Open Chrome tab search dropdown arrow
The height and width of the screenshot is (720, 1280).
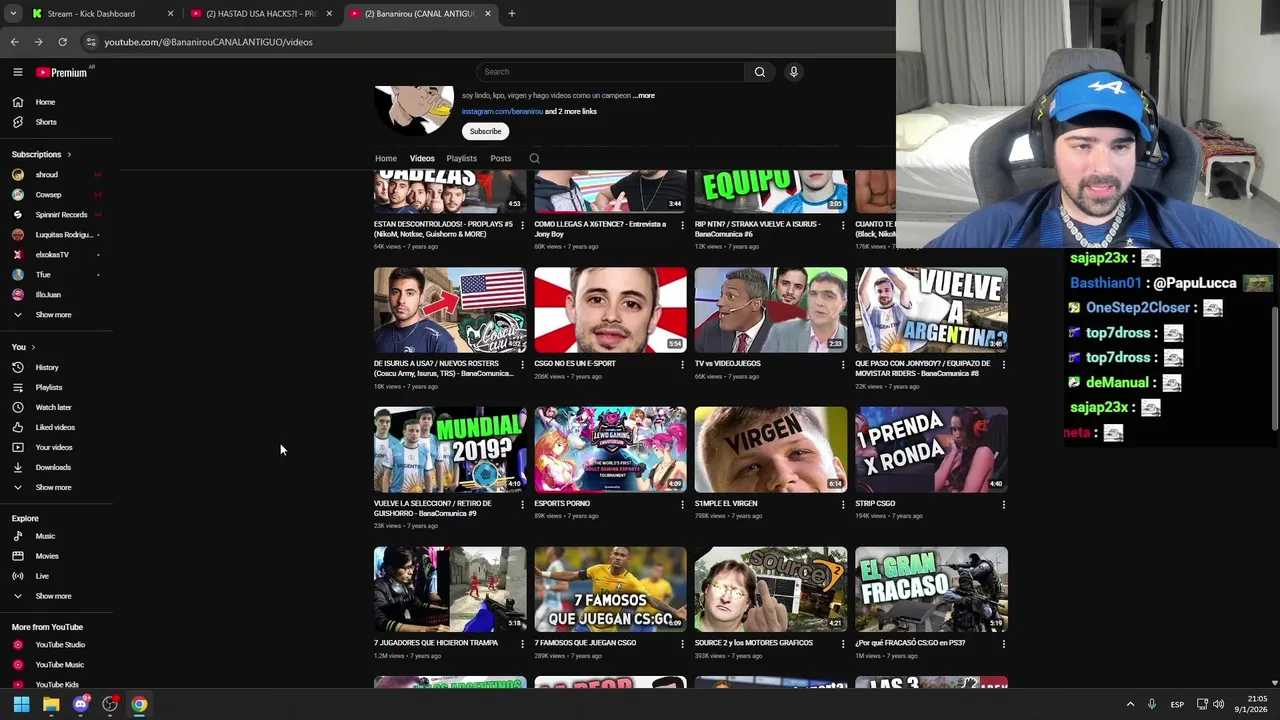(13, 14)
